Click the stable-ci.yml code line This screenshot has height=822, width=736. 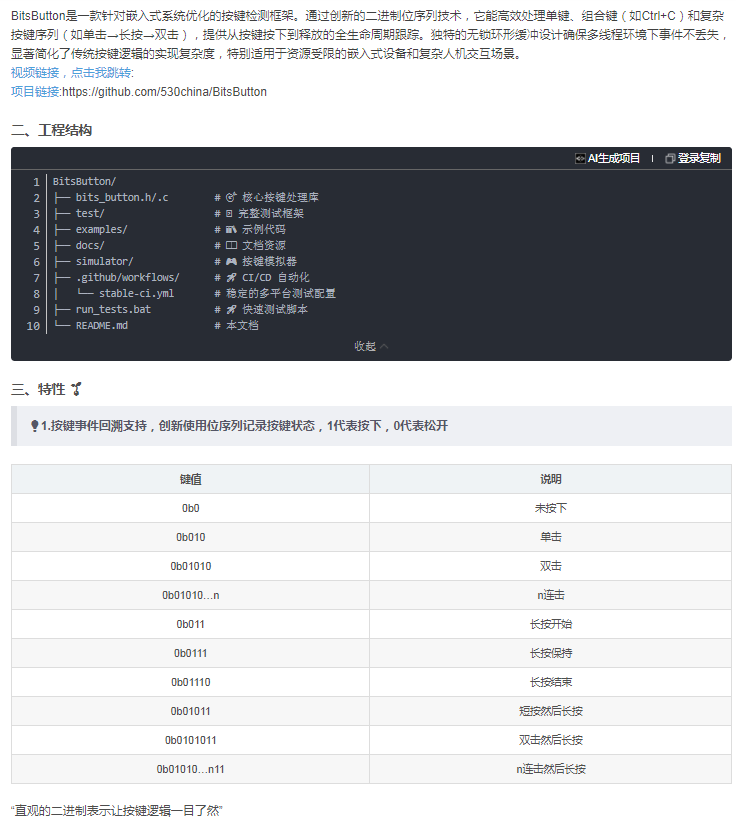pos(136,294)
